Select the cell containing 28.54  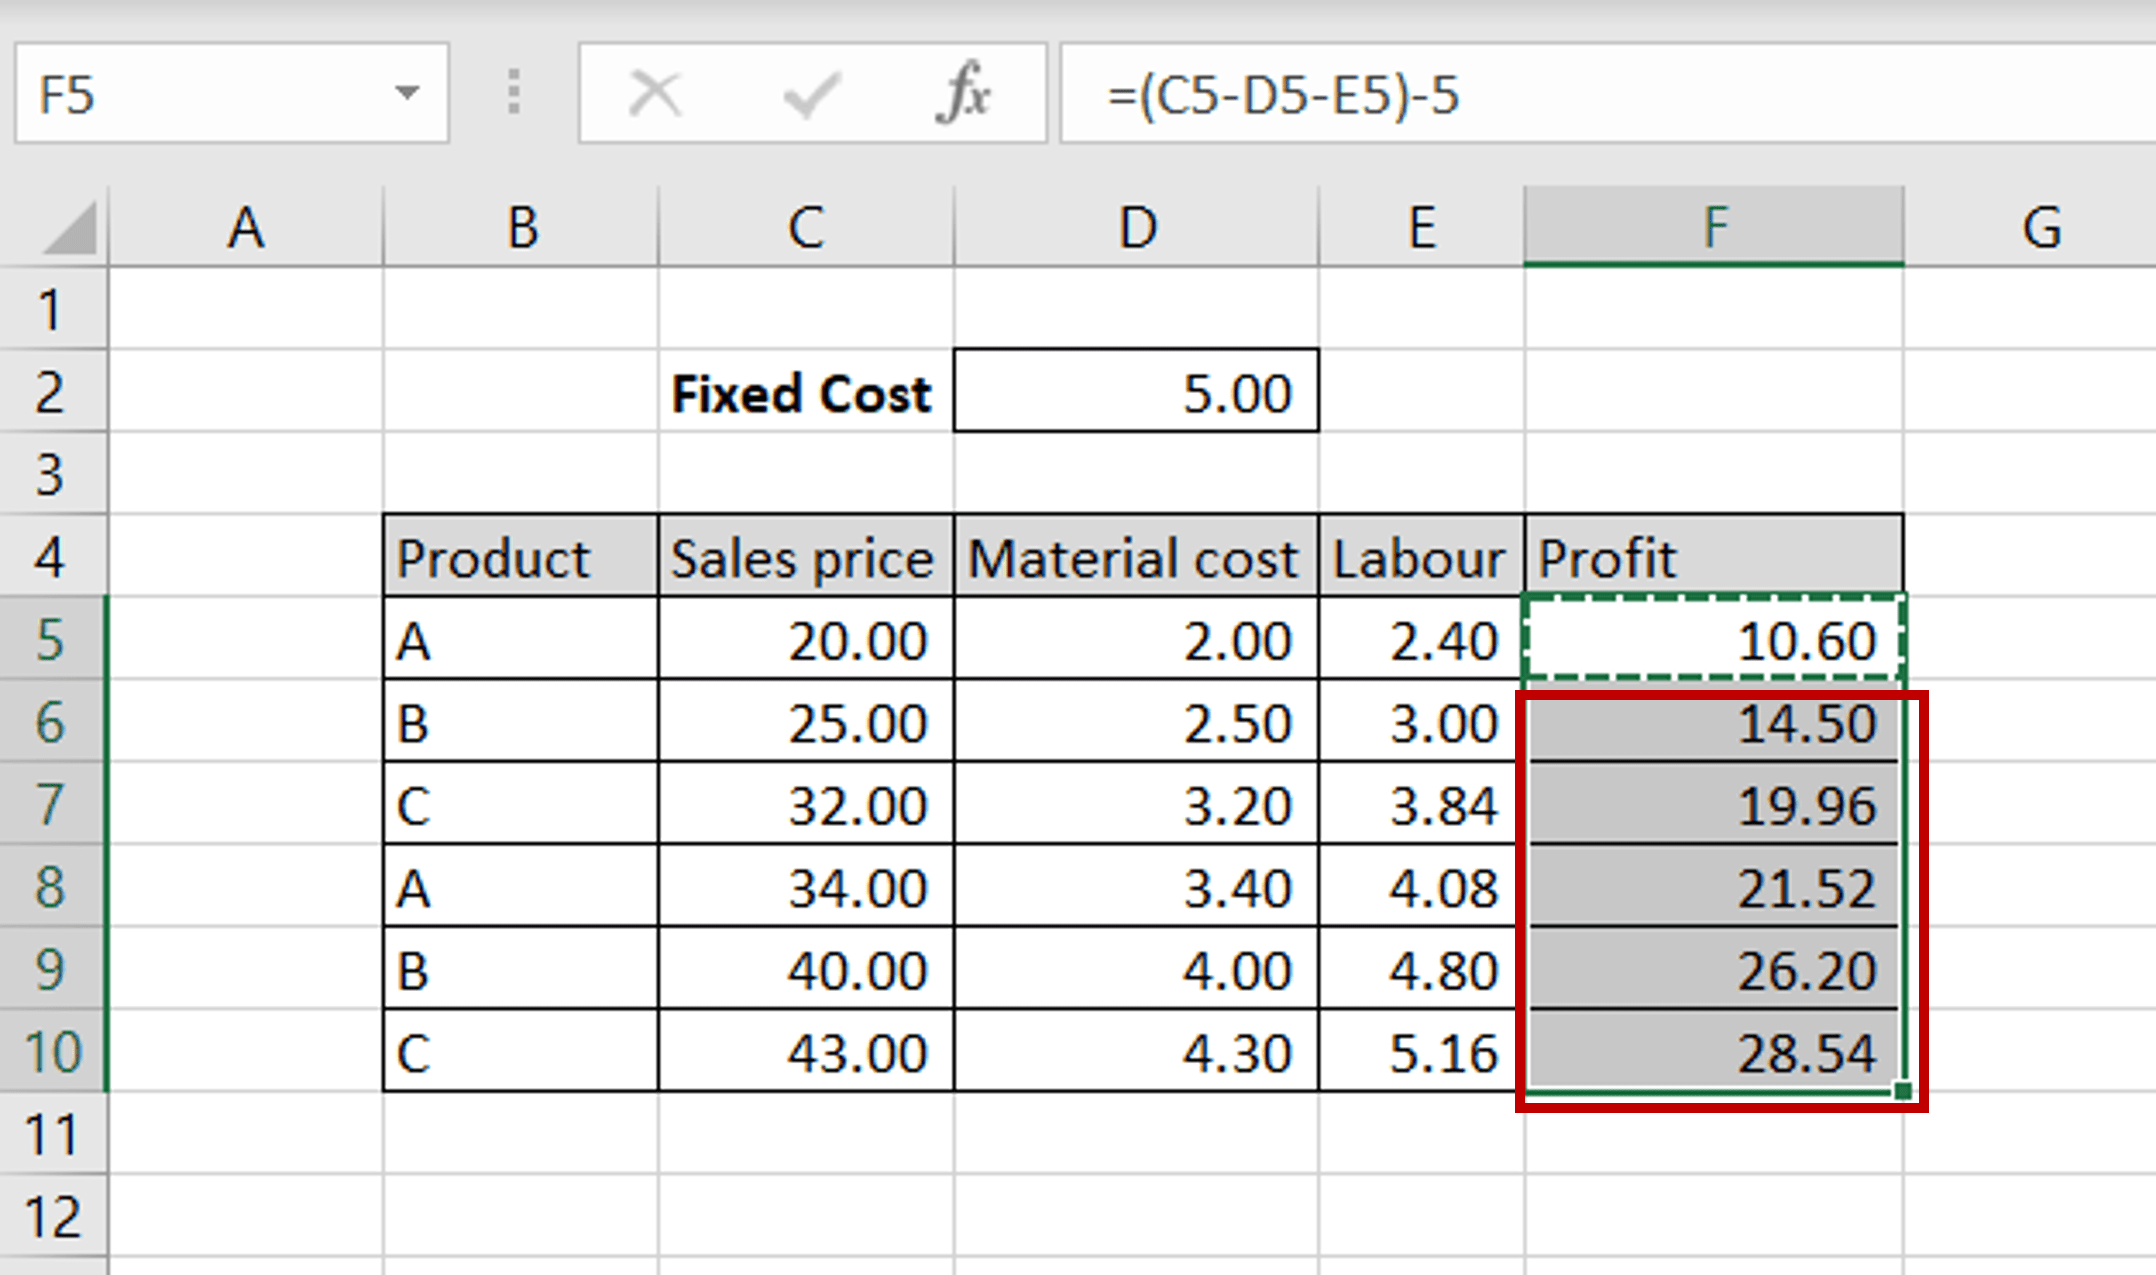click(x=1714, y=1051)
